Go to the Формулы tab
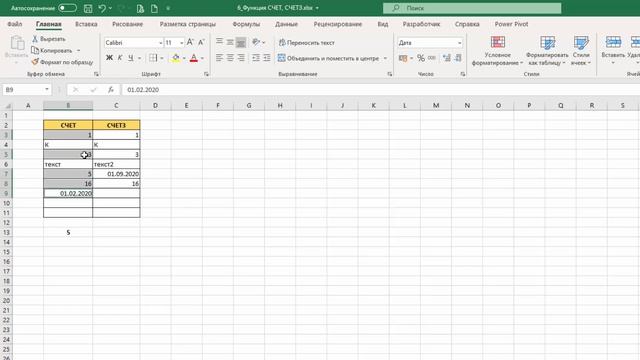This screenshot has width=640, height=360. click(246, 24)
